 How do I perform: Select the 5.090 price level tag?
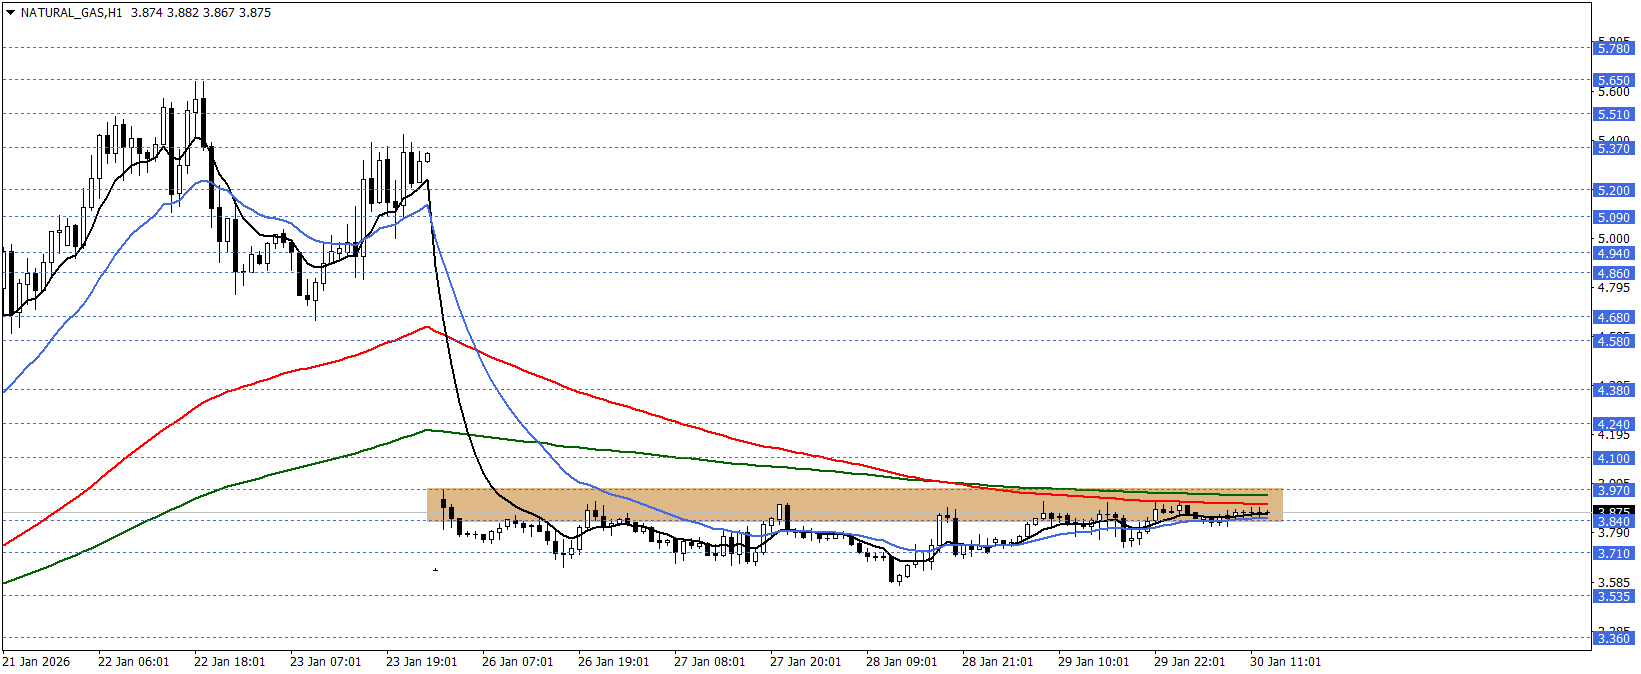click(x=1612, y=217)
